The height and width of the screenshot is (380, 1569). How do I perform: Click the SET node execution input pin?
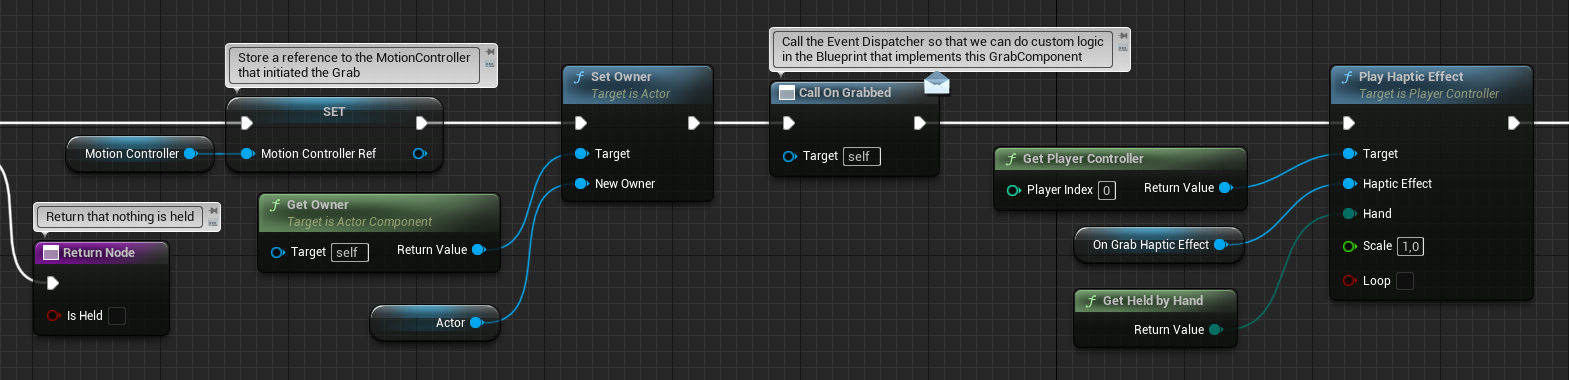tap(247, 123)
